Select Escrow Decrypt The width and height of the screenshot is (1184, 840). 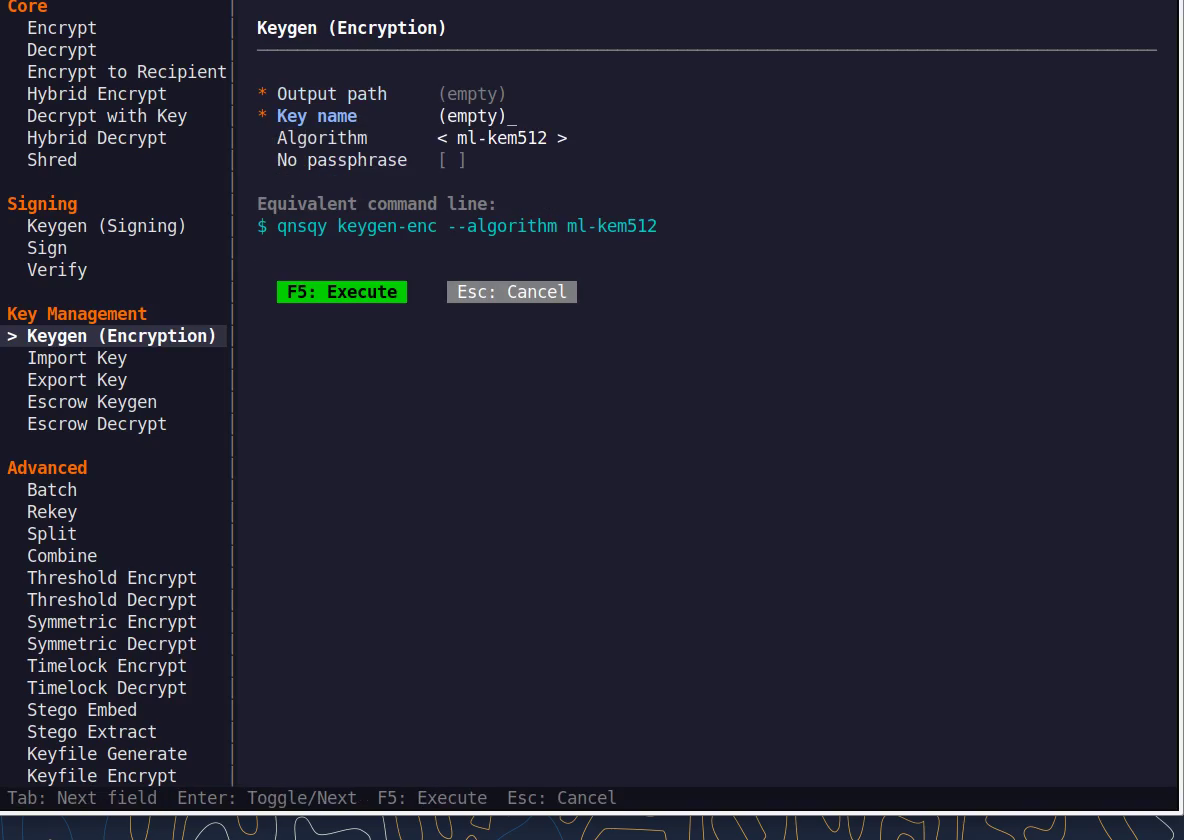pos(97,423)
